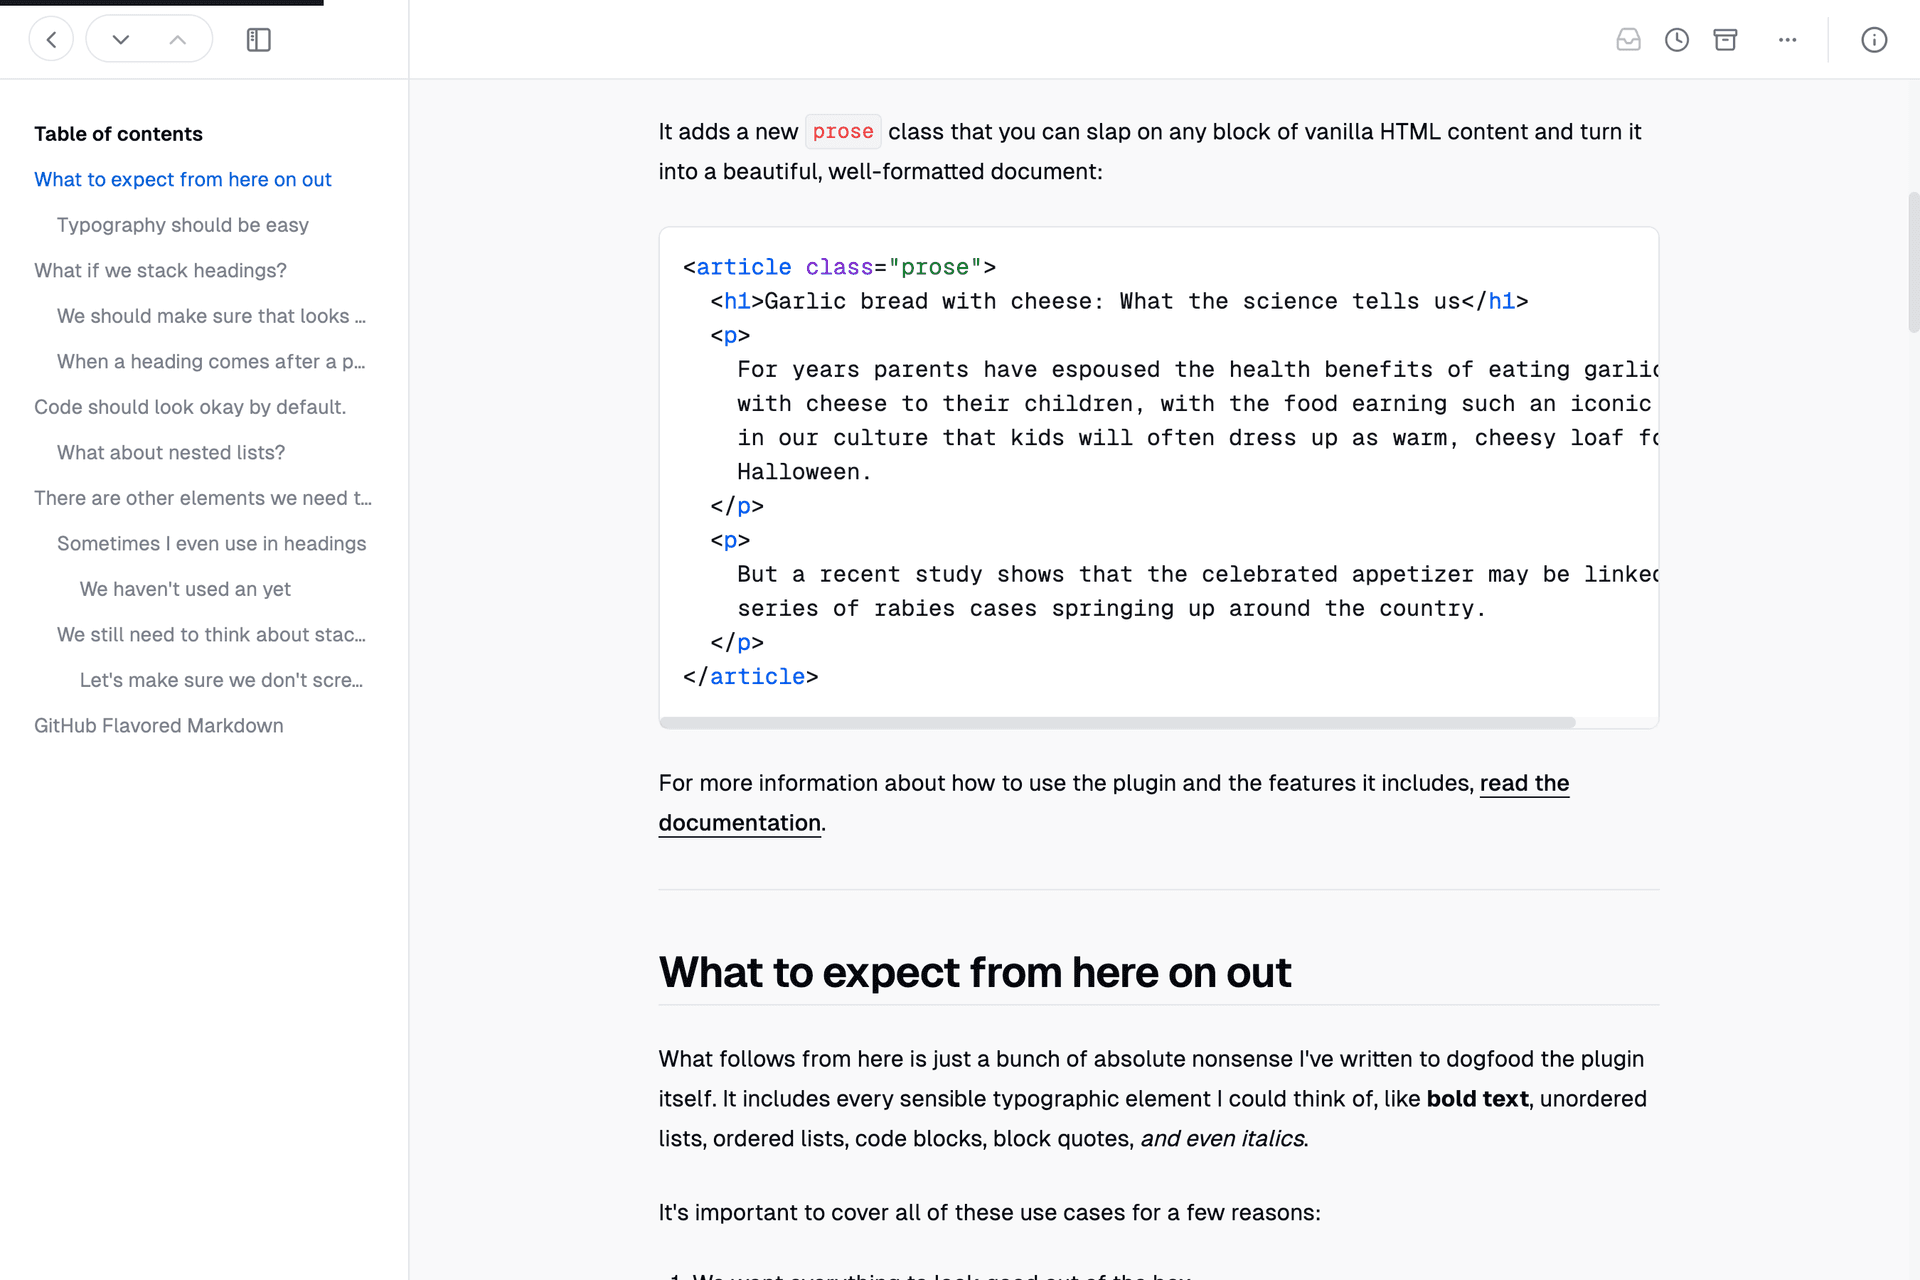Go to "What if we stack headings?" section
Screen dimensions: 1920x1280
[160, 271]
